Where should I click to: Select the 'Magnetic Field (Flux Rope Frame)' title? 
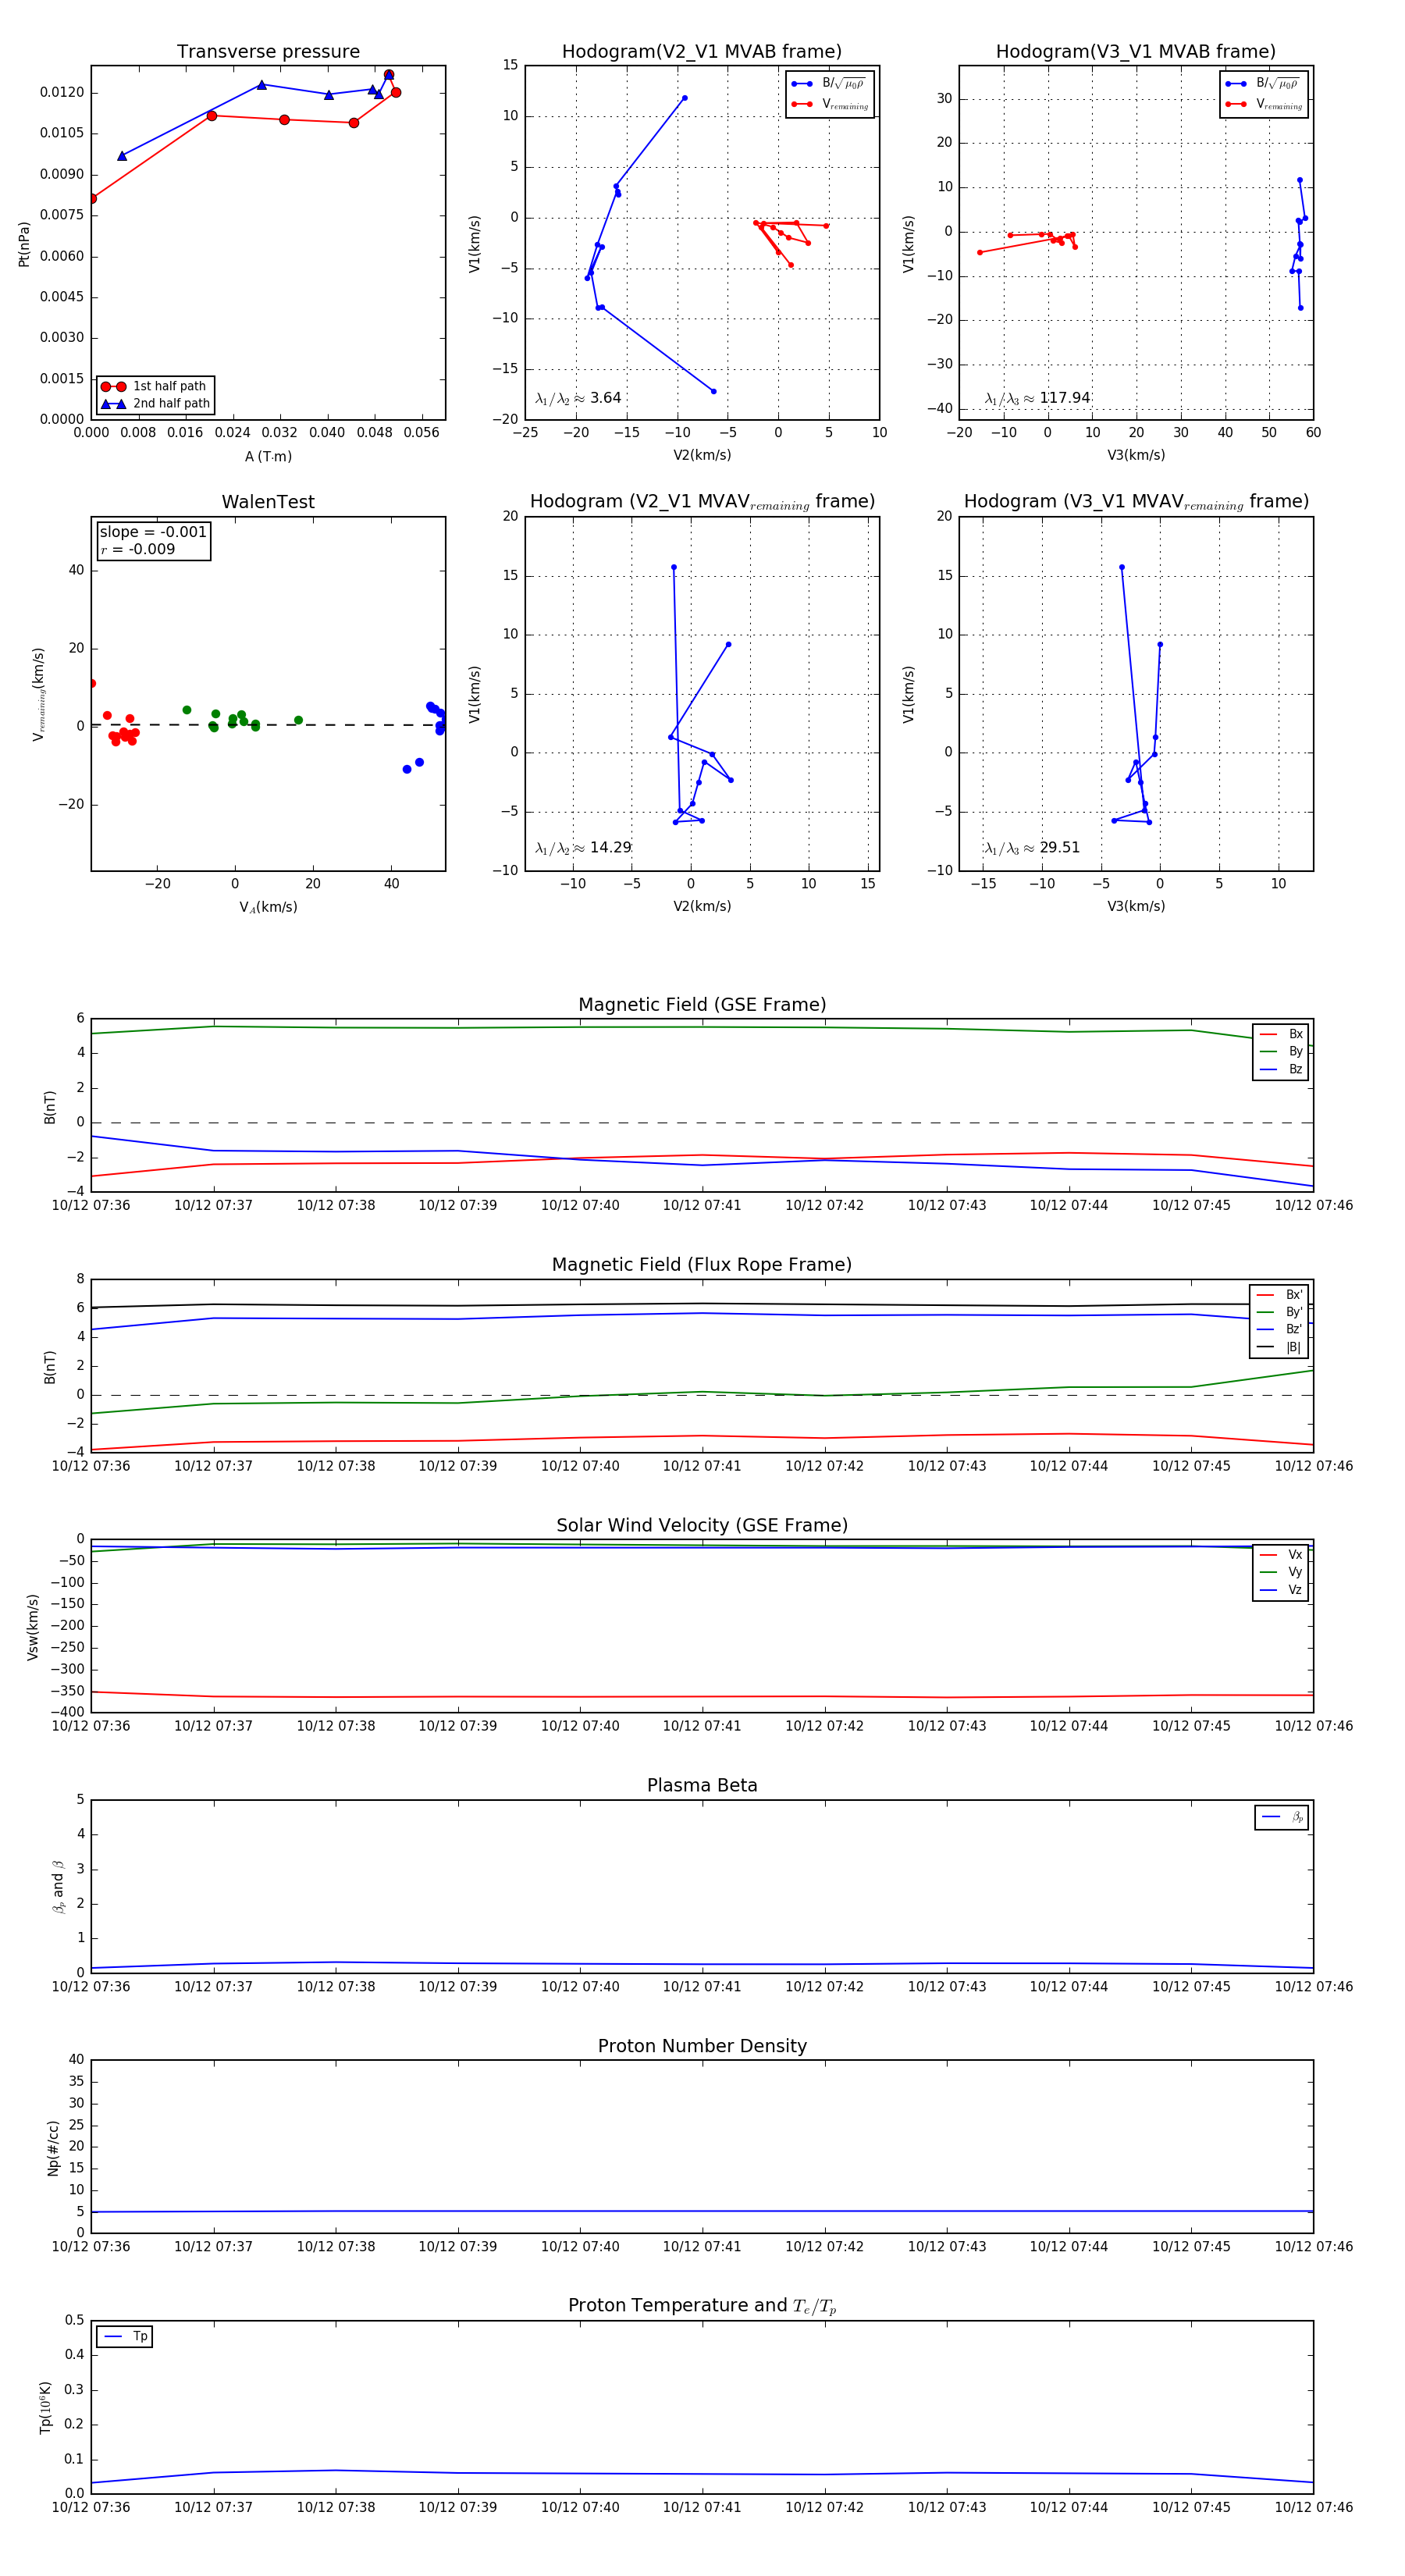coord(702,1265)
